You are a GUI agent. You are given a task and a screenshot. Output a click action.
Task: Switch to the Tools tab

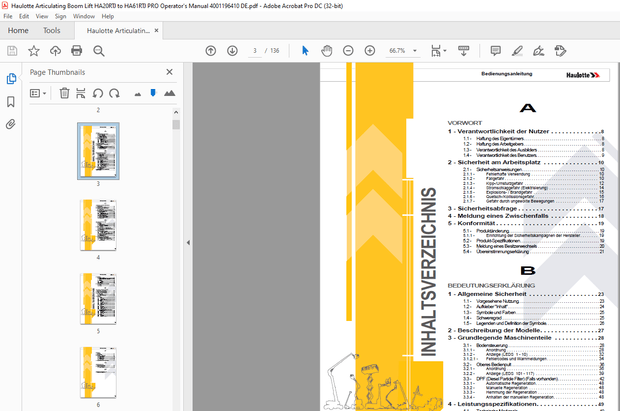click(52, 30)
